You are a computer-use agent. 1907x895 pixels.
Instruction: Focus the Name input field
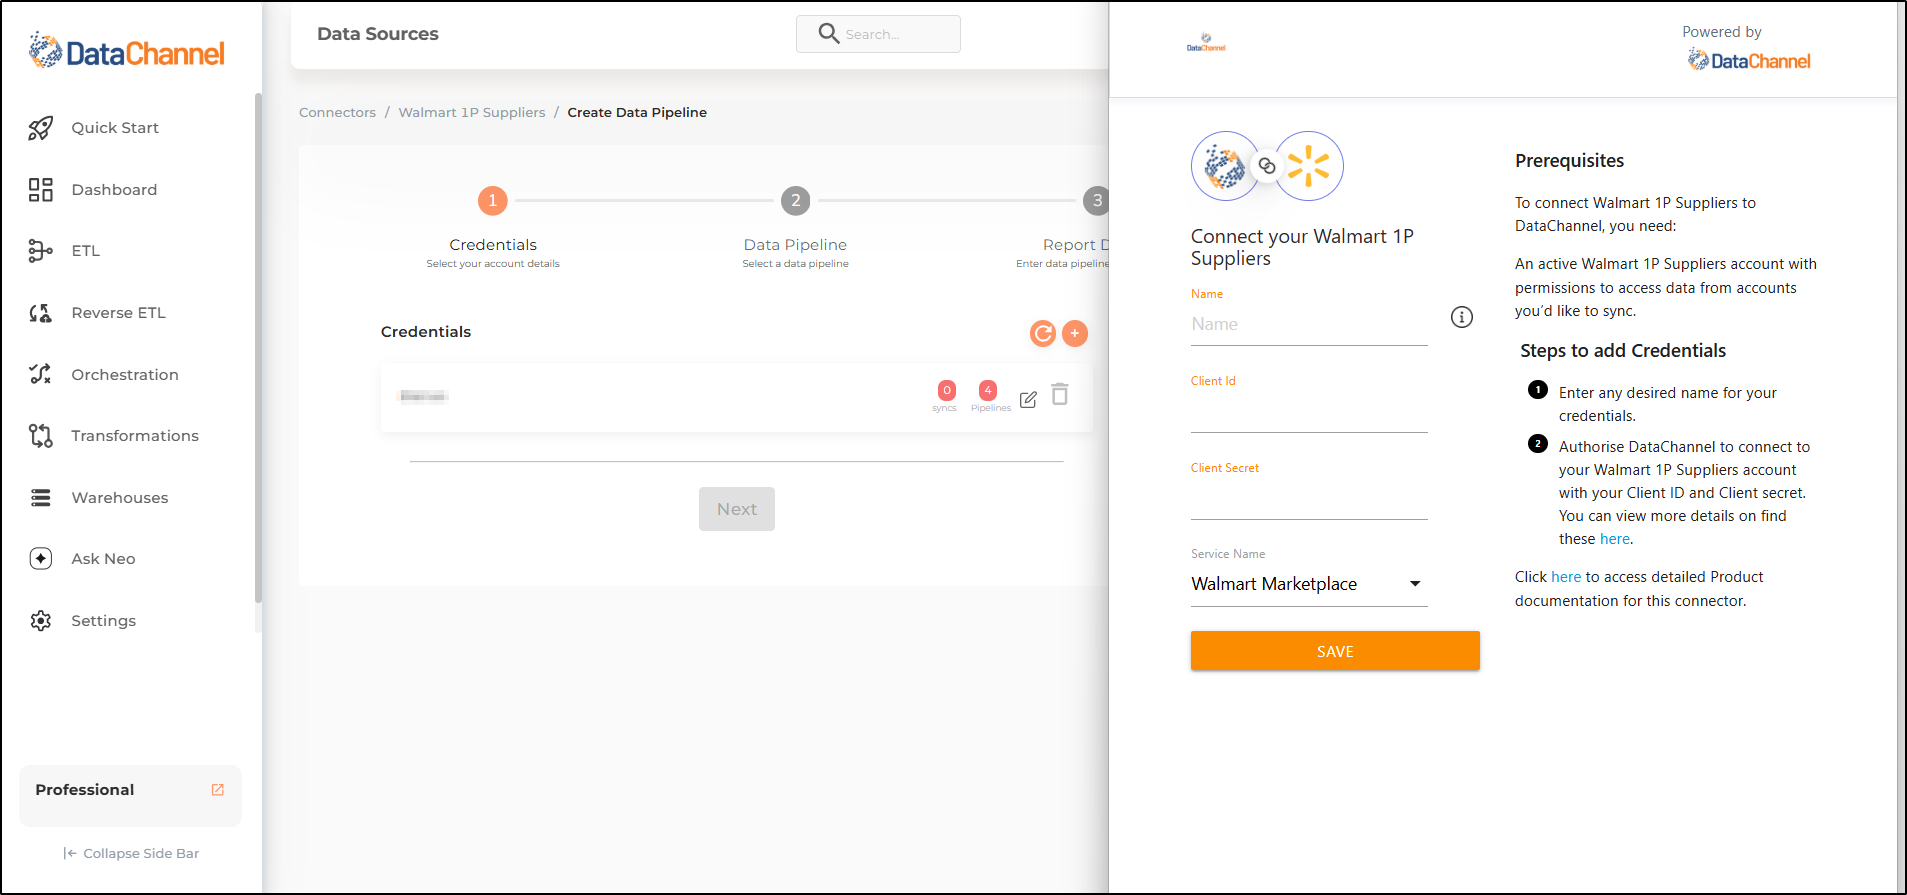(1309, 324)
